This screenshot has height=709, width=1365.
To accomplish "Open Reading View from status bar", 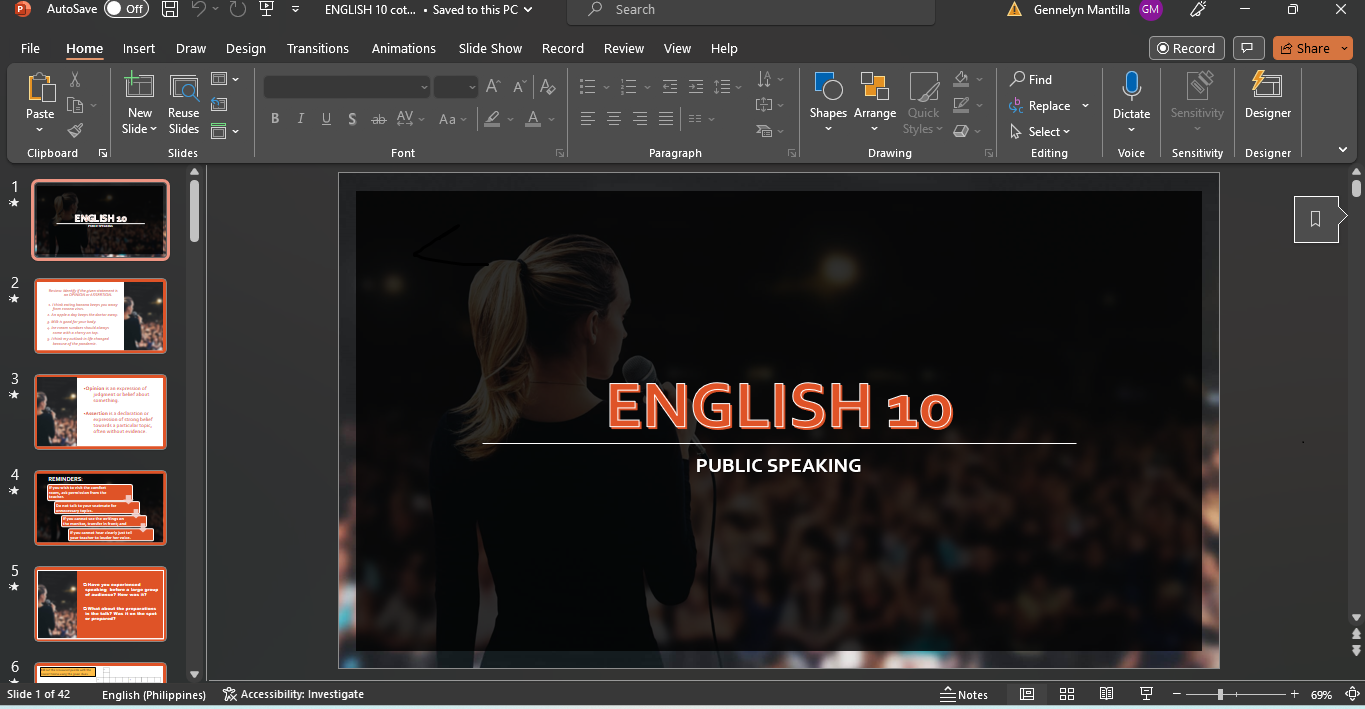I will tap(1106, 694).
